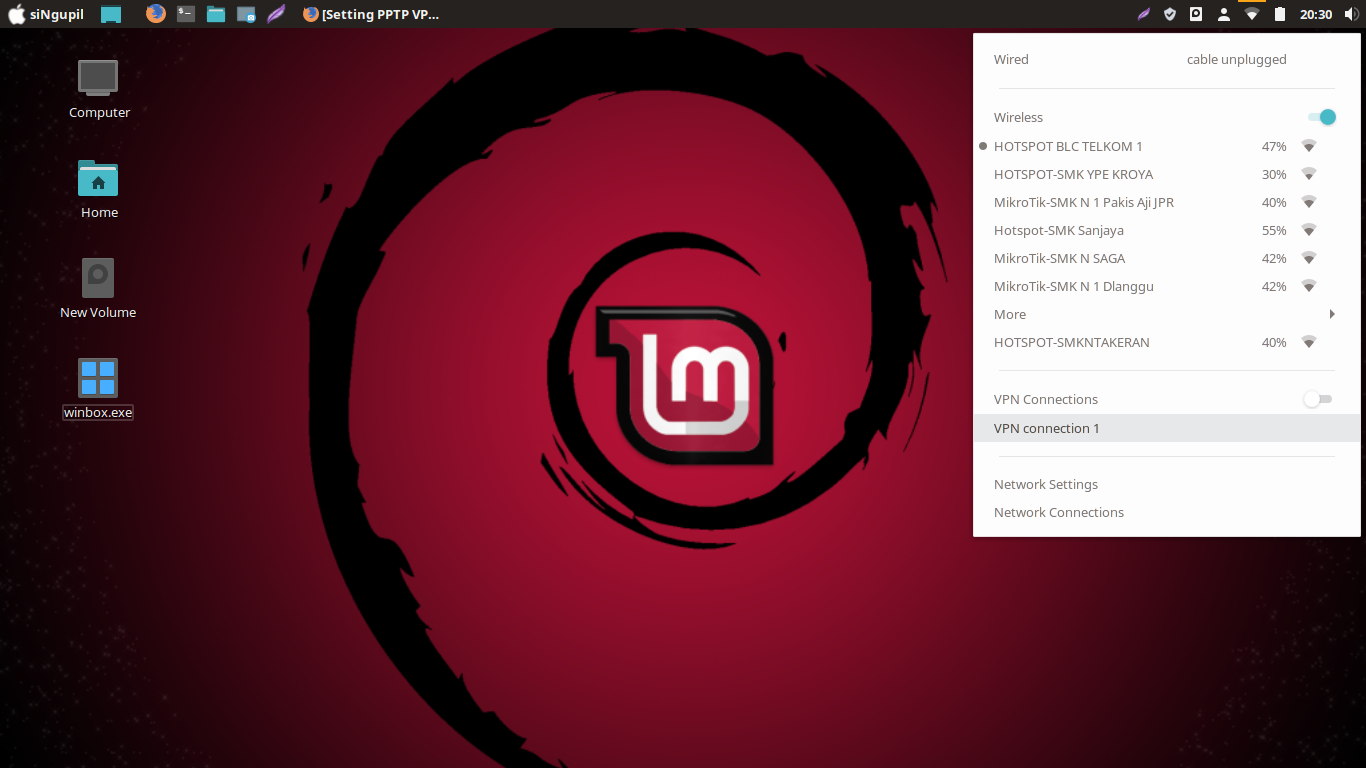Click signal icon for HOTSPOT BLC TELKOM 1
Viewport: 1366px width, 768px height.
[x=1308, y=146]
